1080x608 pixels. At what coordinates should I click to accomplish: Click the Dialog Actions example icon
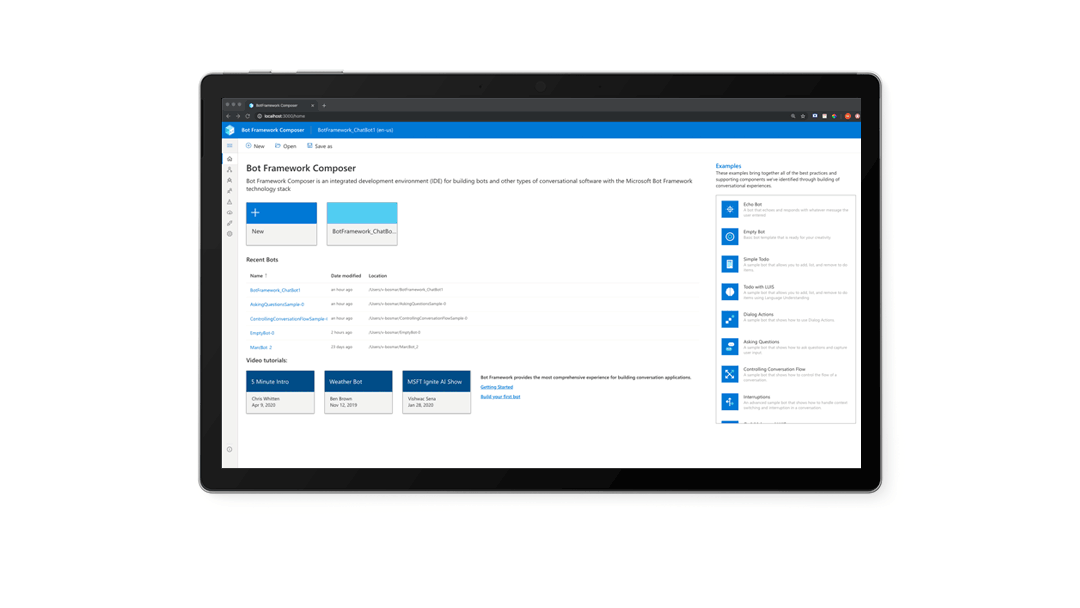click(x=729, y=319)
